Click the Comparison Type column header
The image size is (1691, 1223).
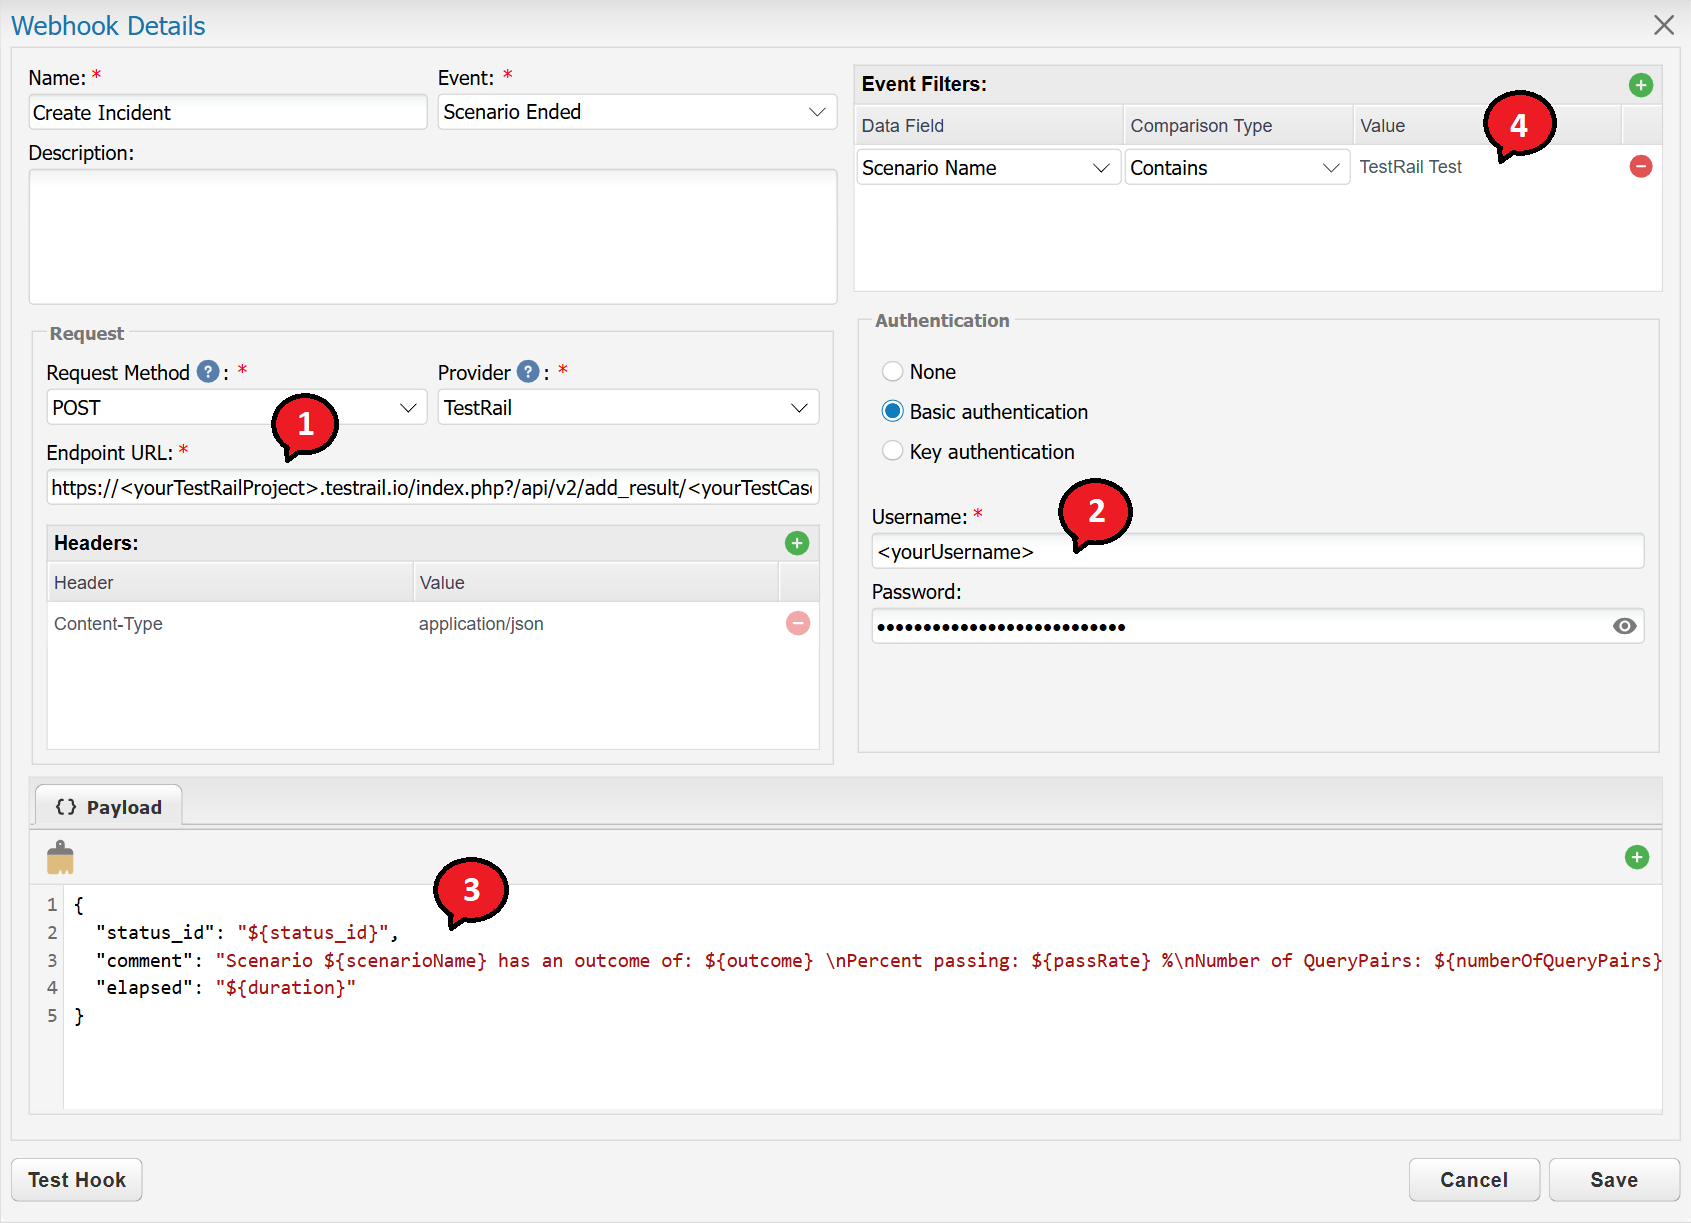click(1238, 126)
